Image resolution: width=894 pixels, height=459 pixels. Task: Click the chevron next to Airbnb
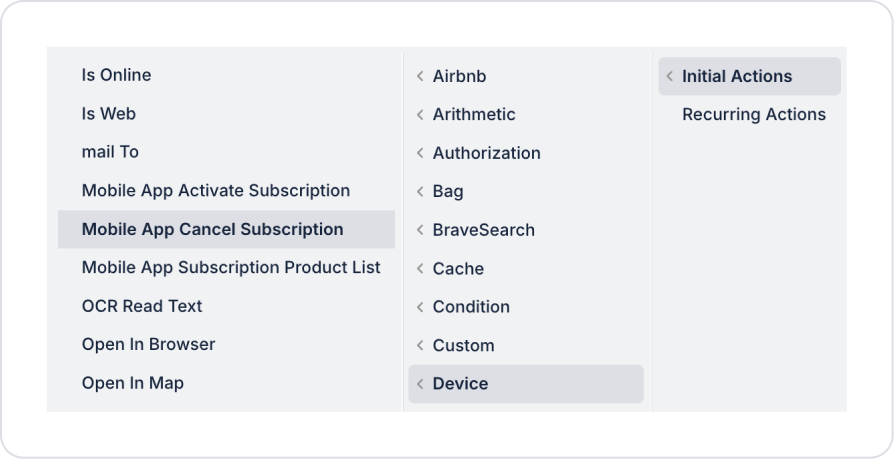pos(420,77)
